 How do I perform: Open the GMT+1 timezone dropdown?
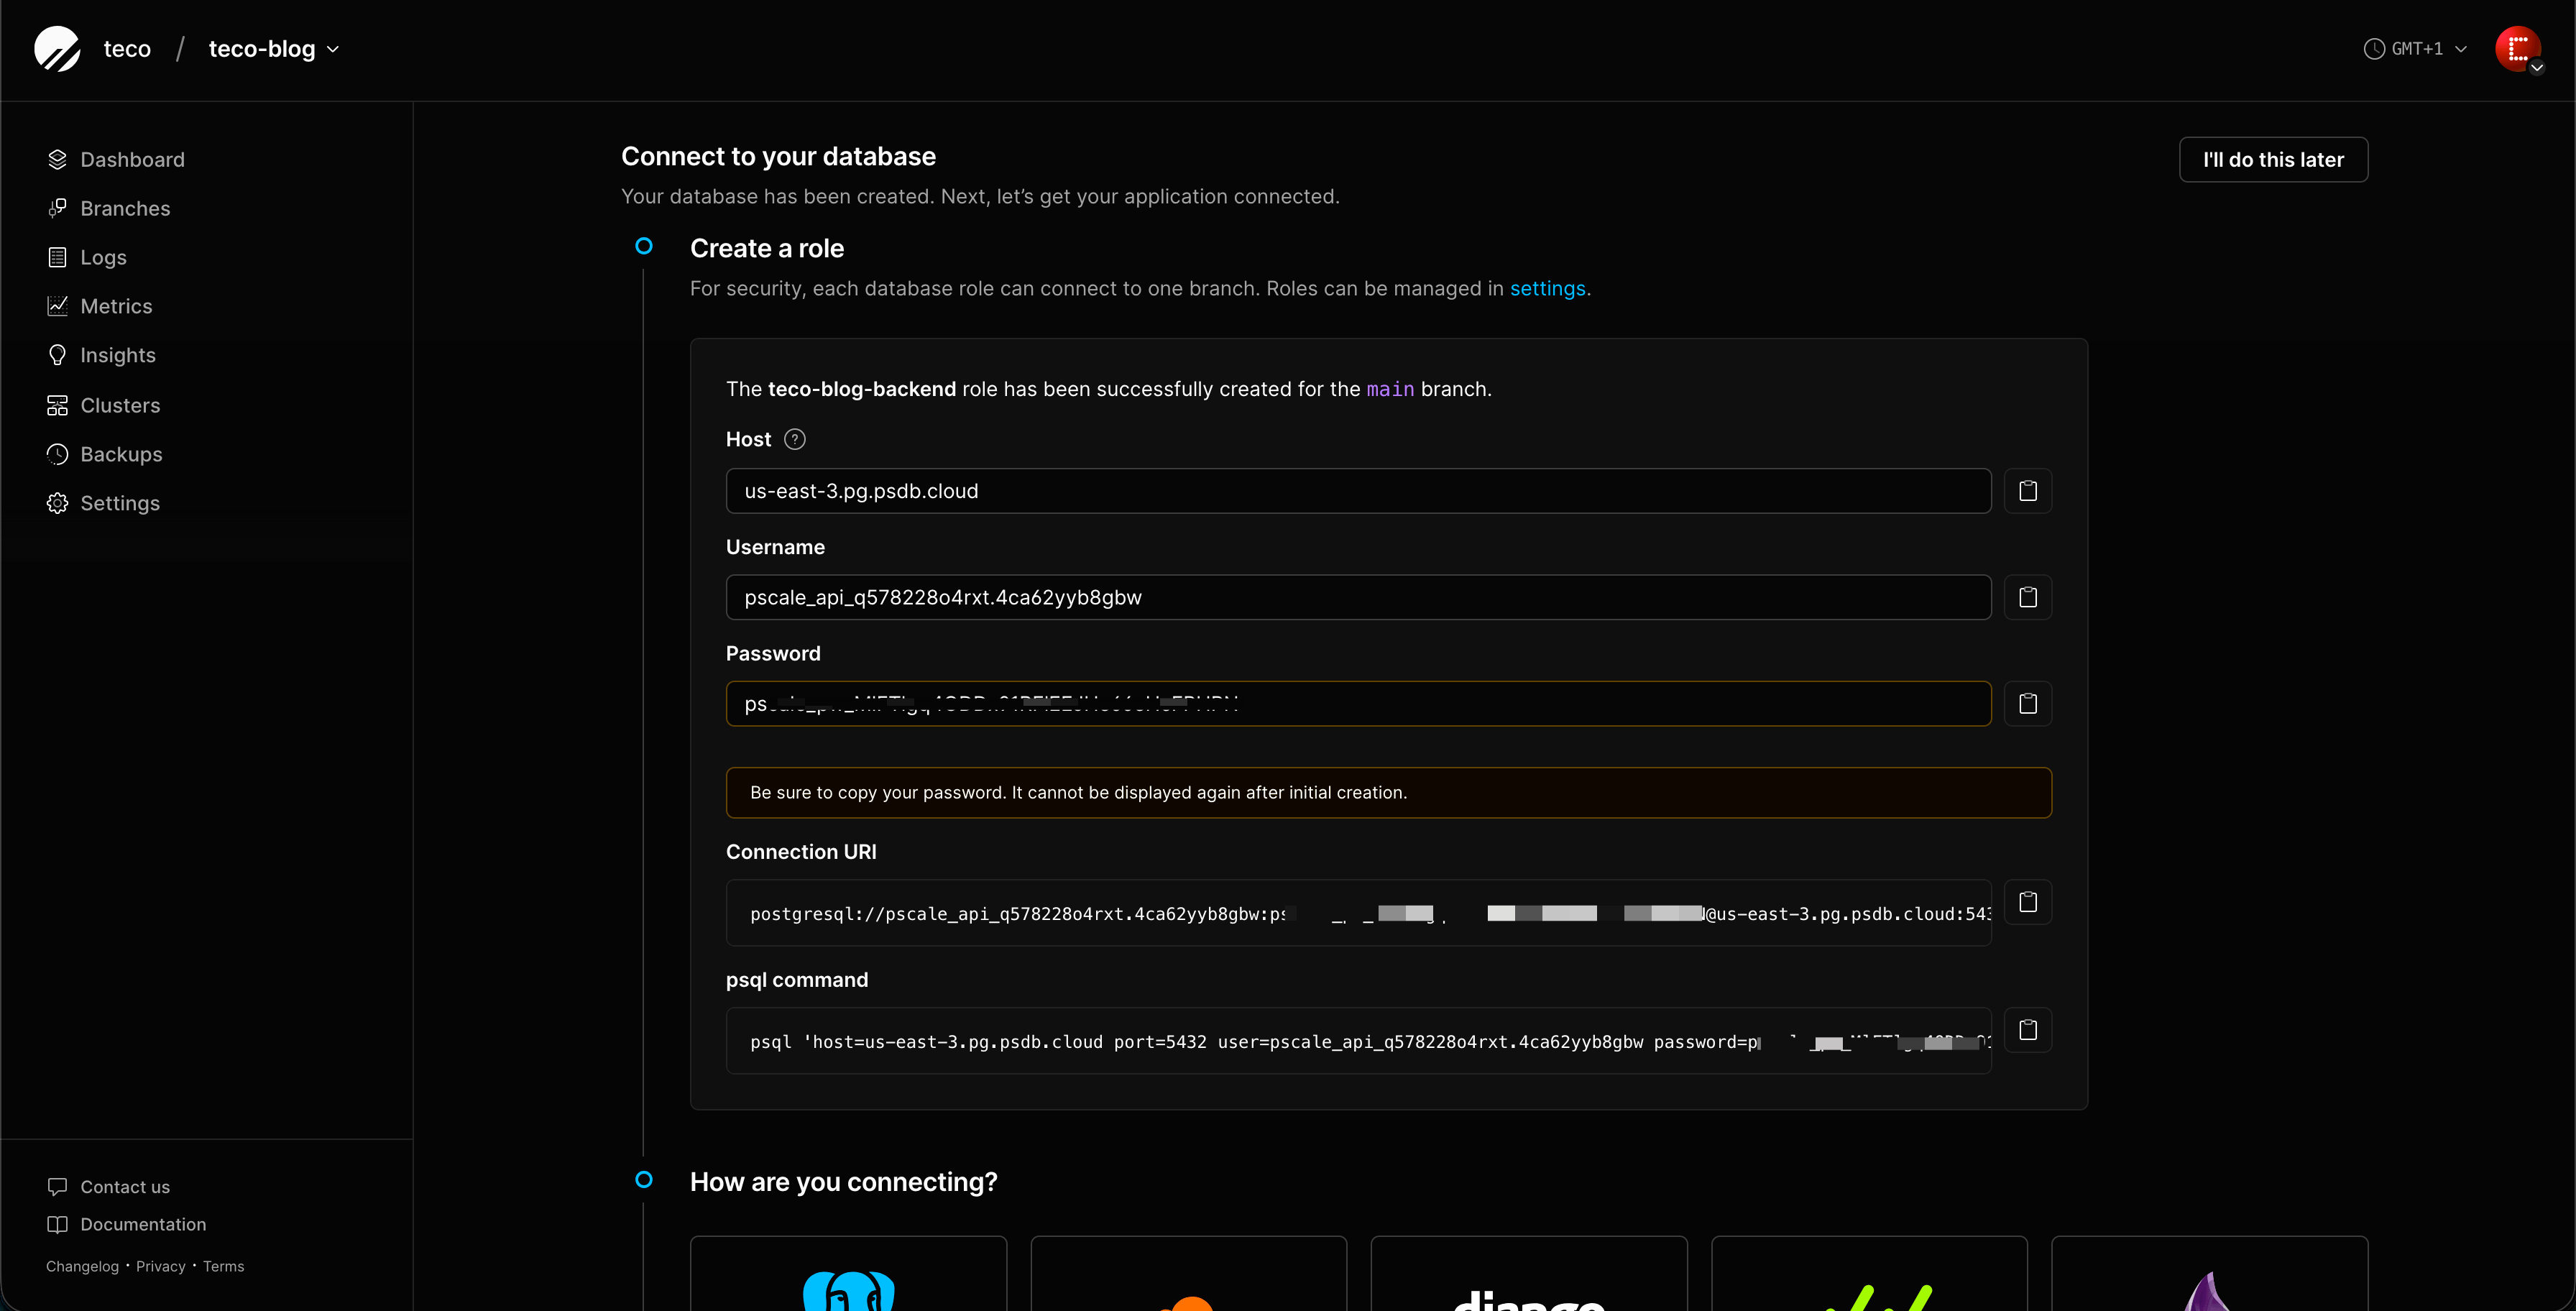pyautogui.click(x=2415, y=49)
